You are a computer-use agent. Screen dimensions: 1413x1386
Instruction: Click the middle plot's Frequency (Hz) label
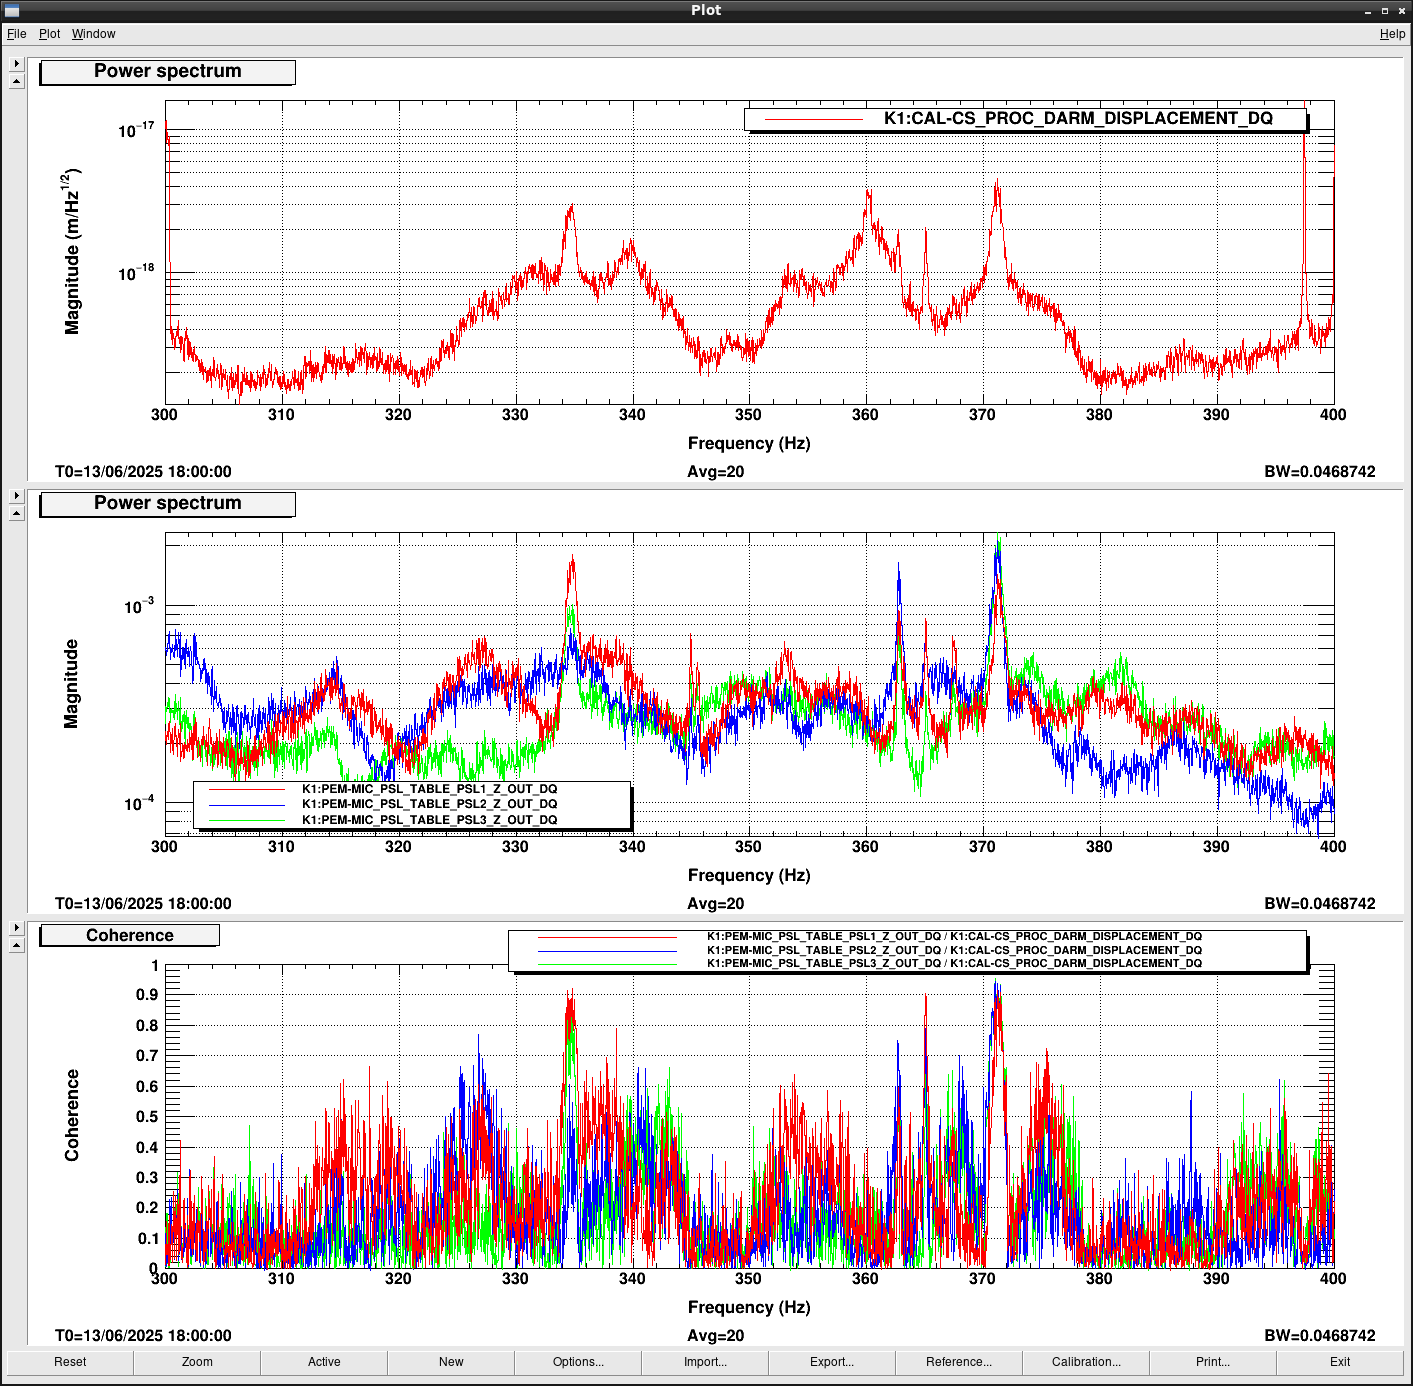click(x=749, y=876)
